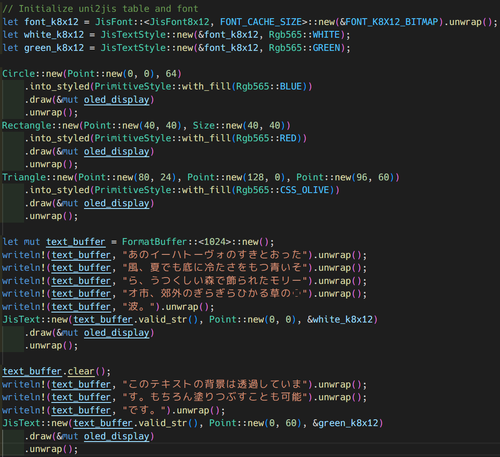Select the Rgb565::BLUE fill color

(x=269, y=87)
